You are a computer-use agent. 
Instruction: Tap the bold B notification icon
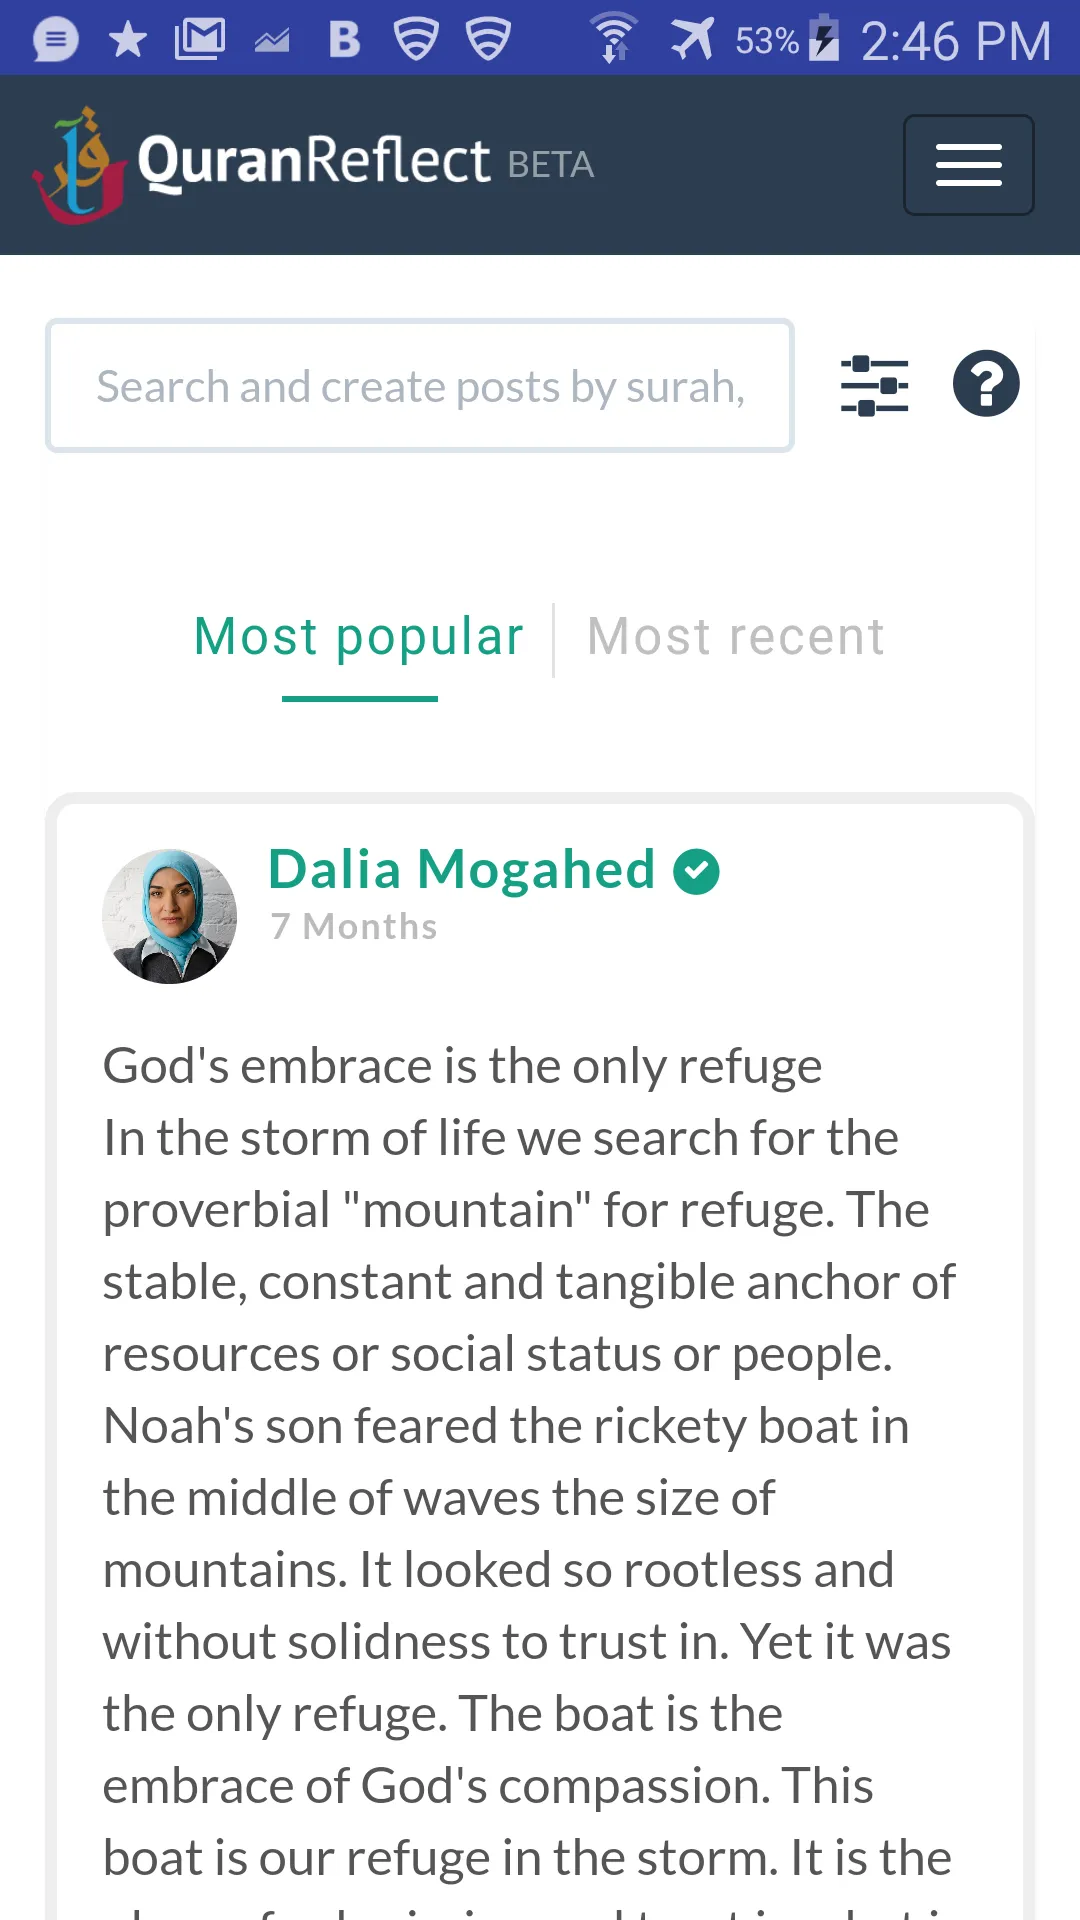(x=344, y=40)
